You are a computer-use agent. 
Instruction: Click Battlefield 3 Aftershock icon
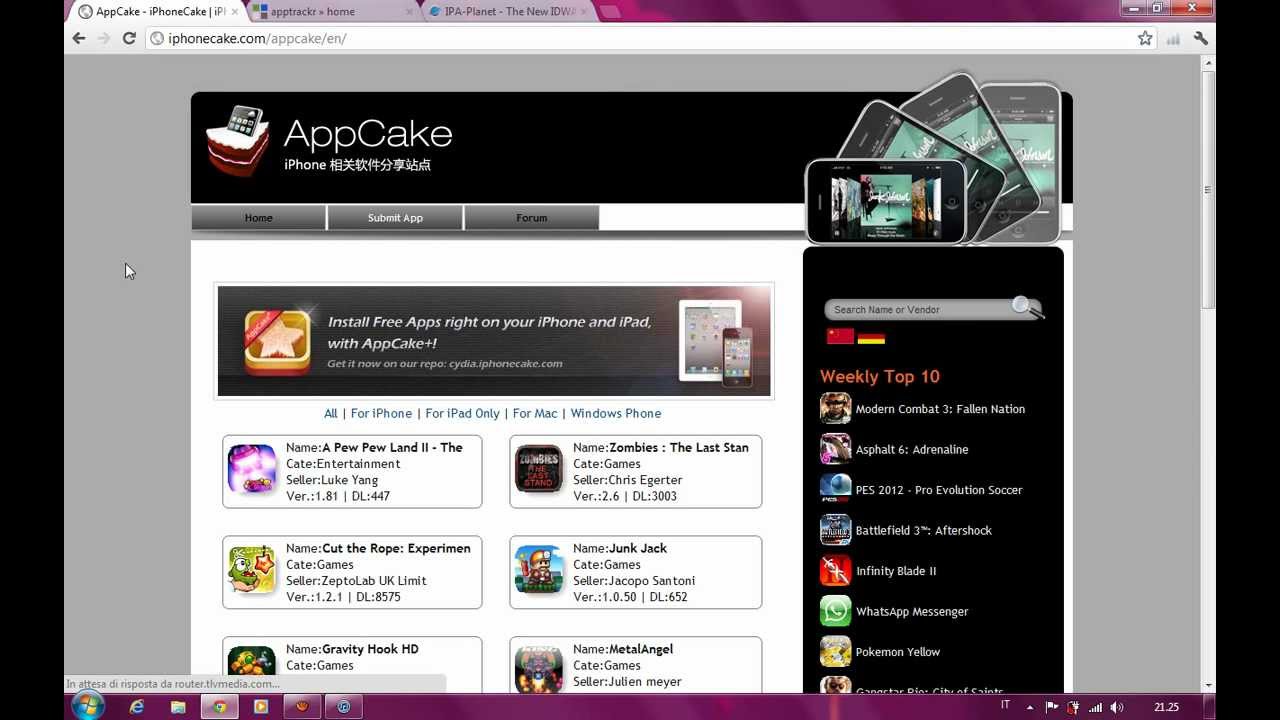pos(835,530)
